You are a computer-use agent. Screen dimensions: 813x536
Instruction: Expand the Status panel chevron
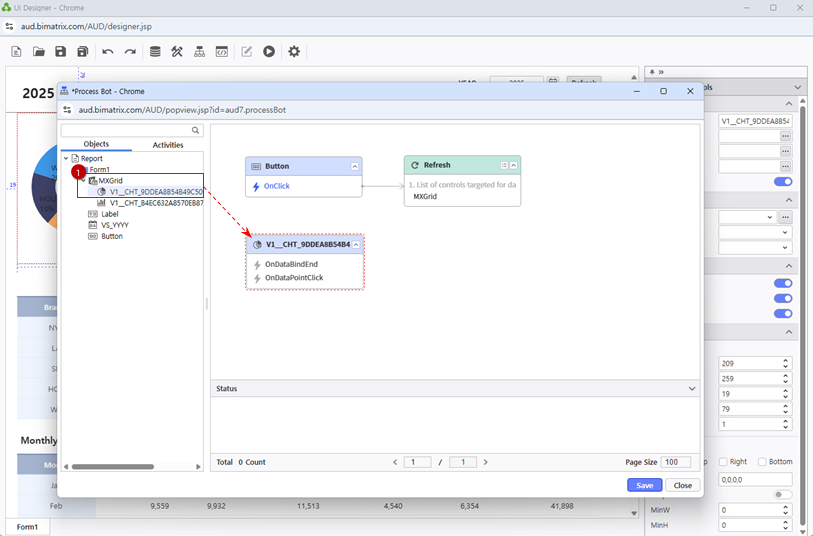point(692,388)
